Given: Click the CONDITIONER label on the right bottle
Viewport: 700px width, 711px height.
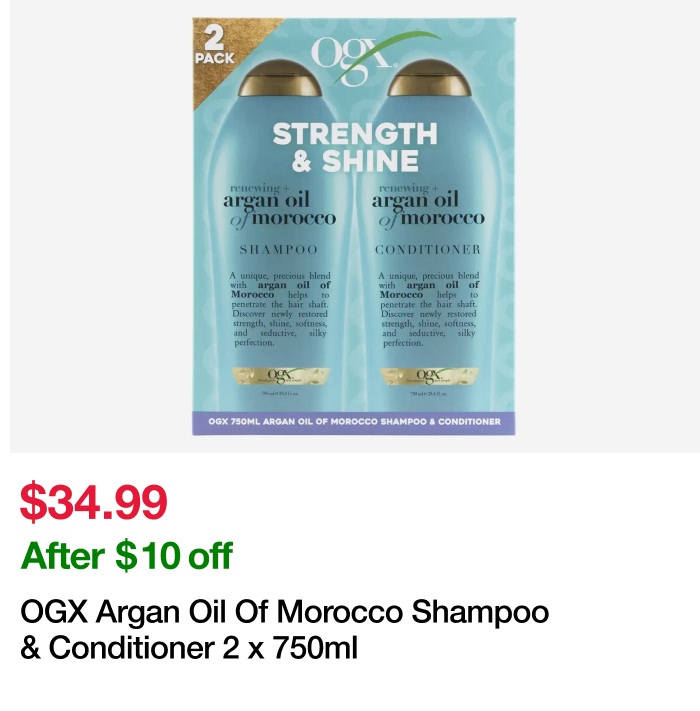Looking at the screenshot, I should point(428,249).
